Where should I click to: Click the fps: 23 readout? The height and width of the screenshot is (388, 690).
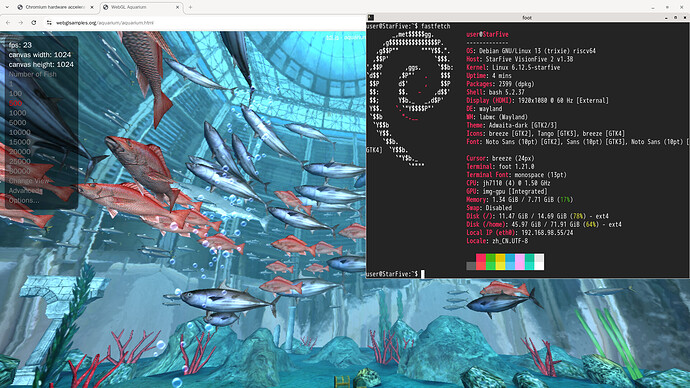[x=20, y=45]
